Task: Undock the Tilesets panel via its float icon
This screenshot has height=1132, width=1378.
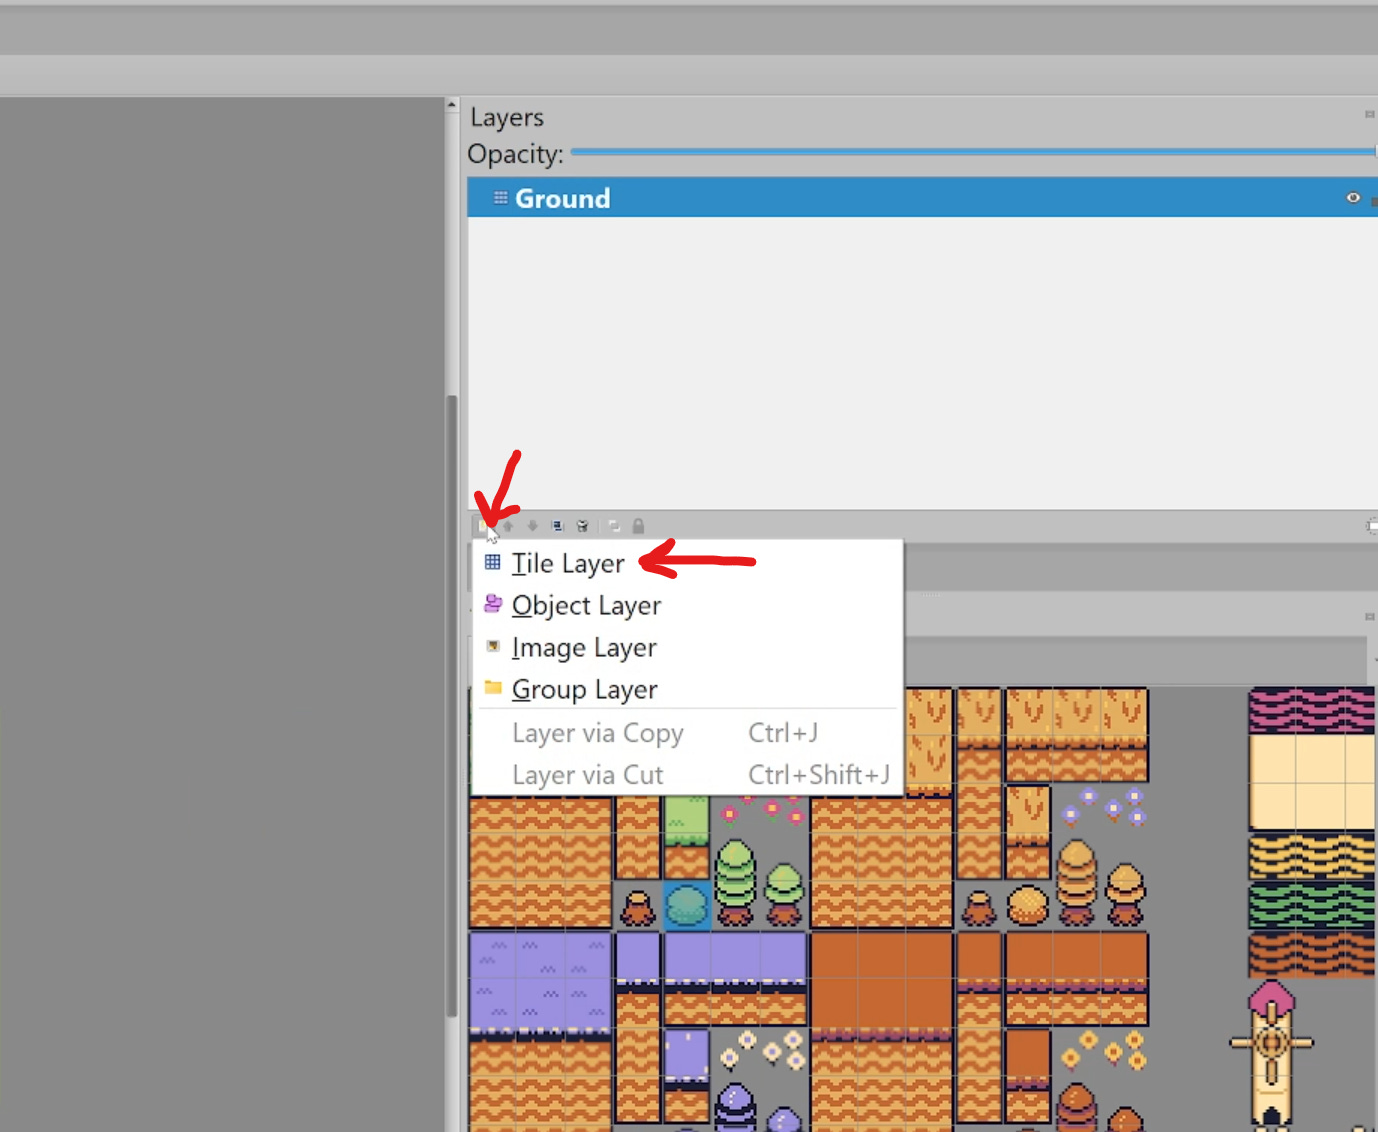Action: tap(1370, 617)
